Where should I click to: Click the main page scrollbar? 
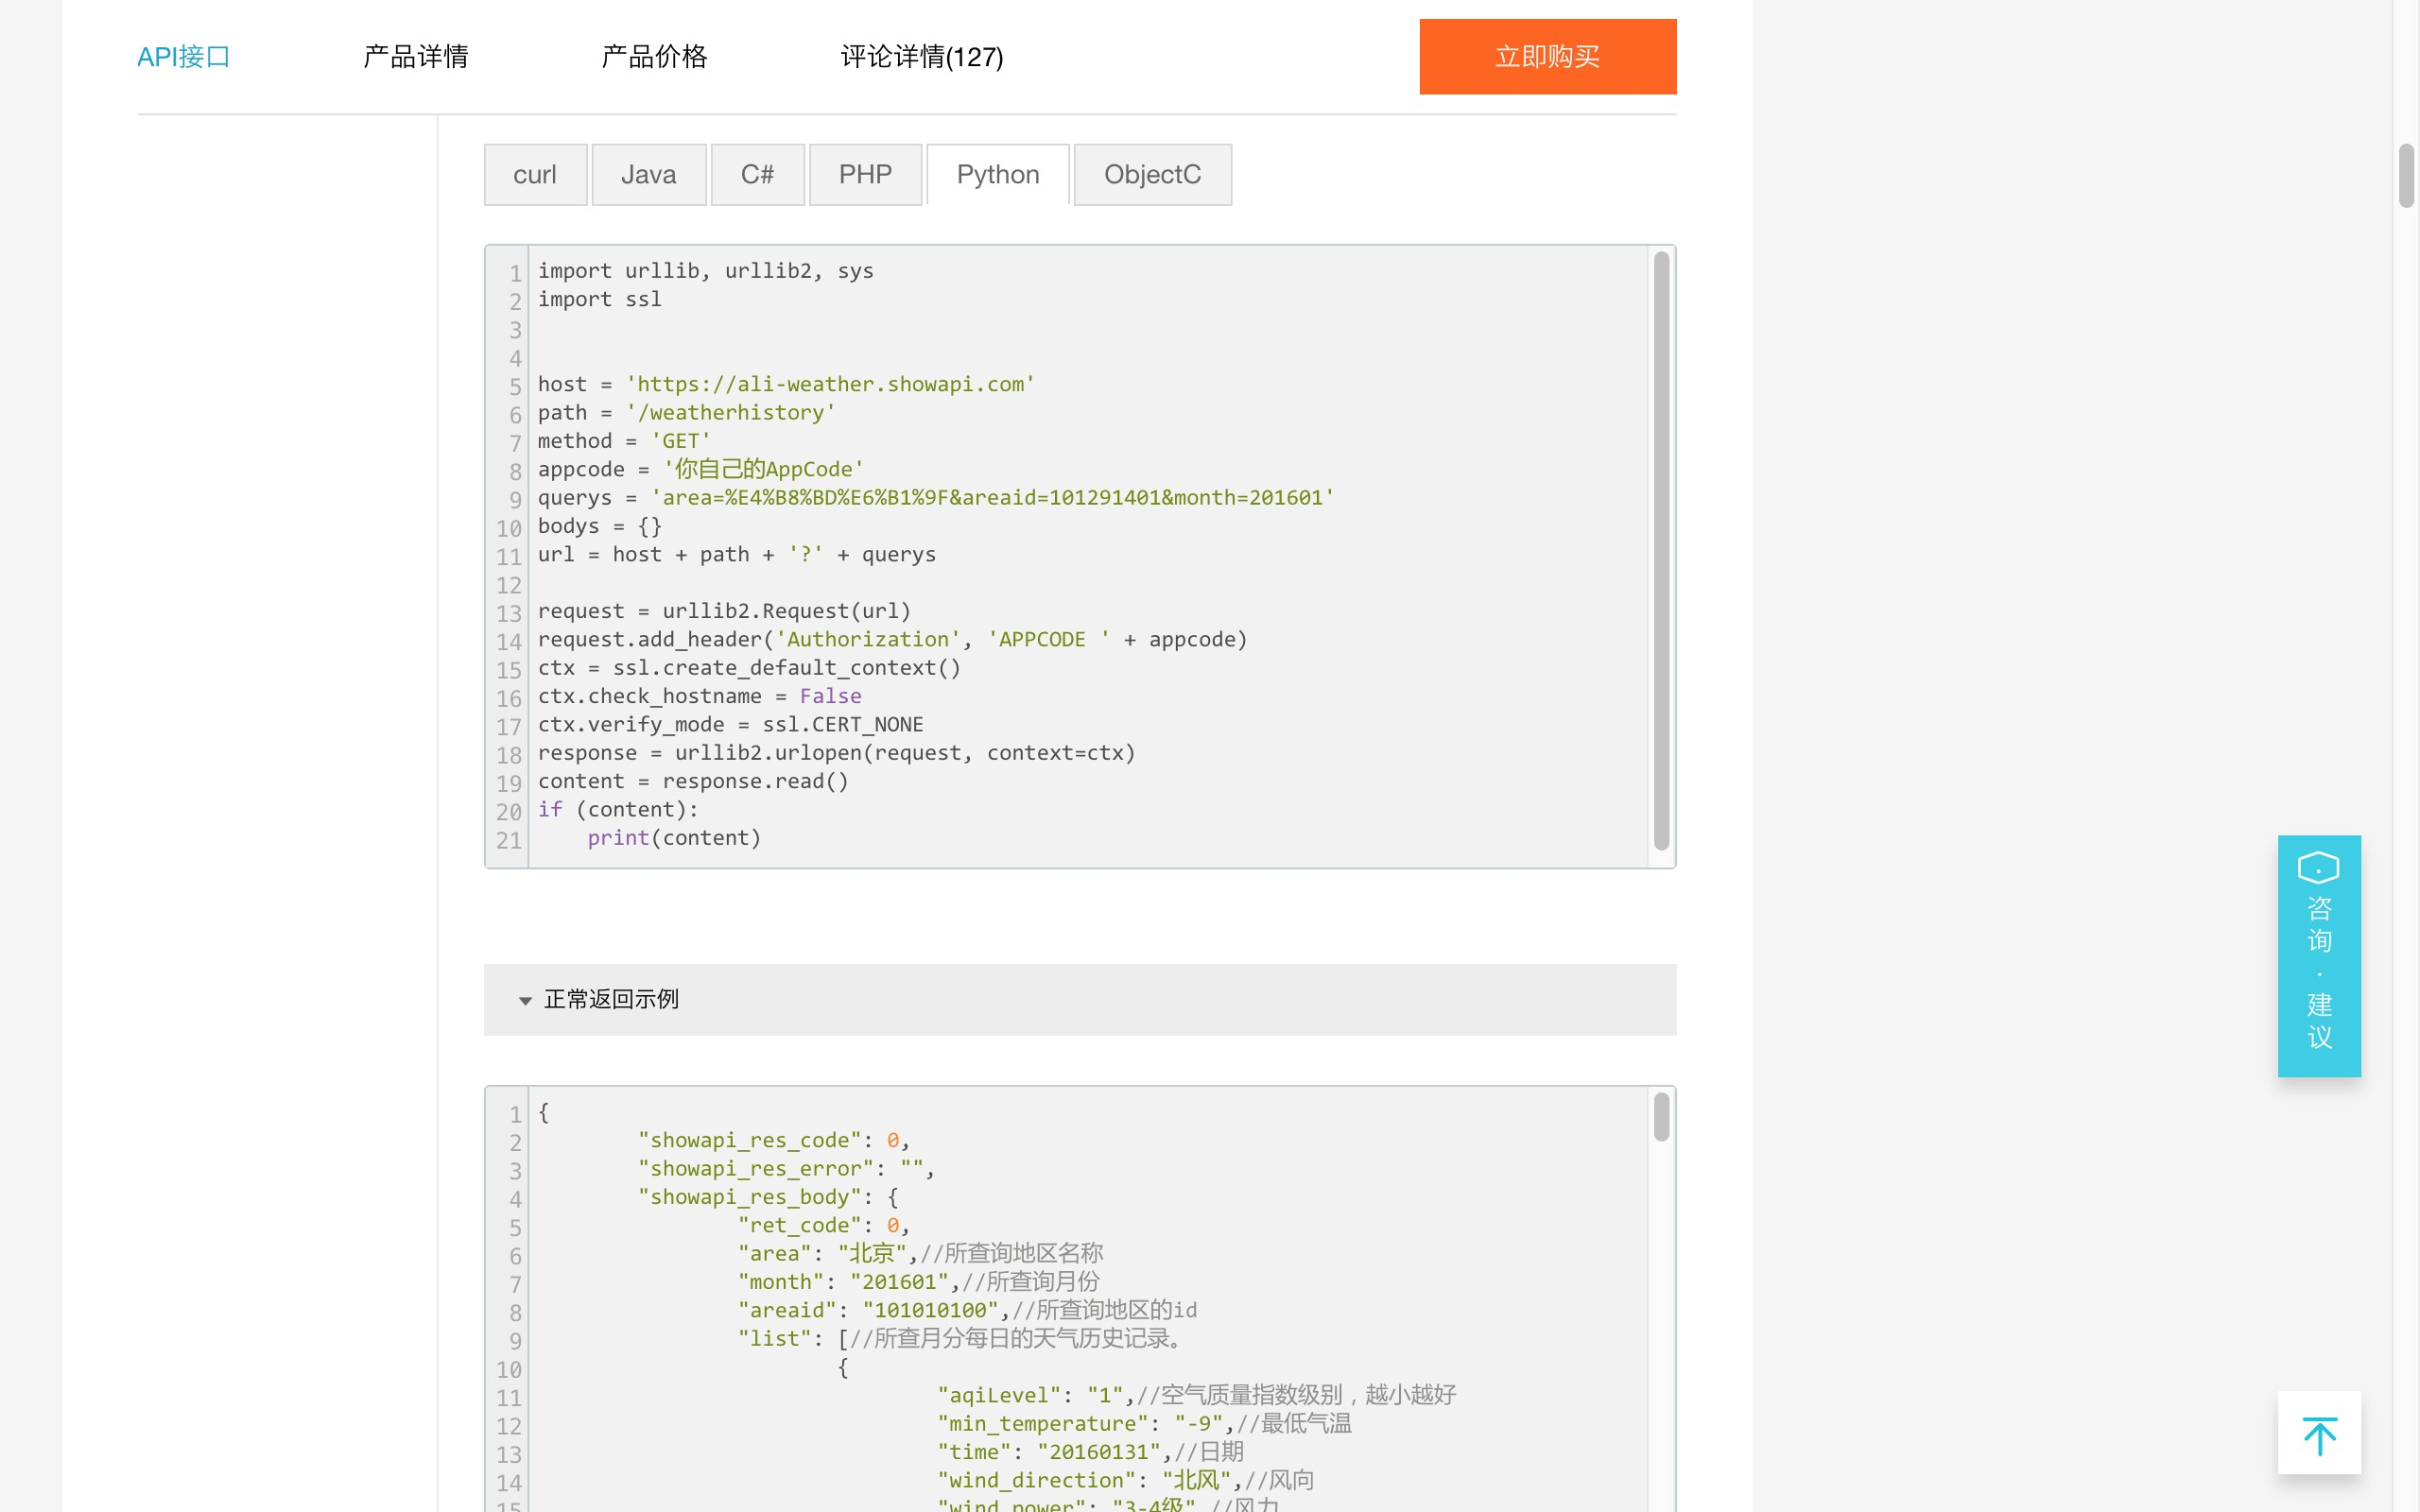(x=2408, y=175)
